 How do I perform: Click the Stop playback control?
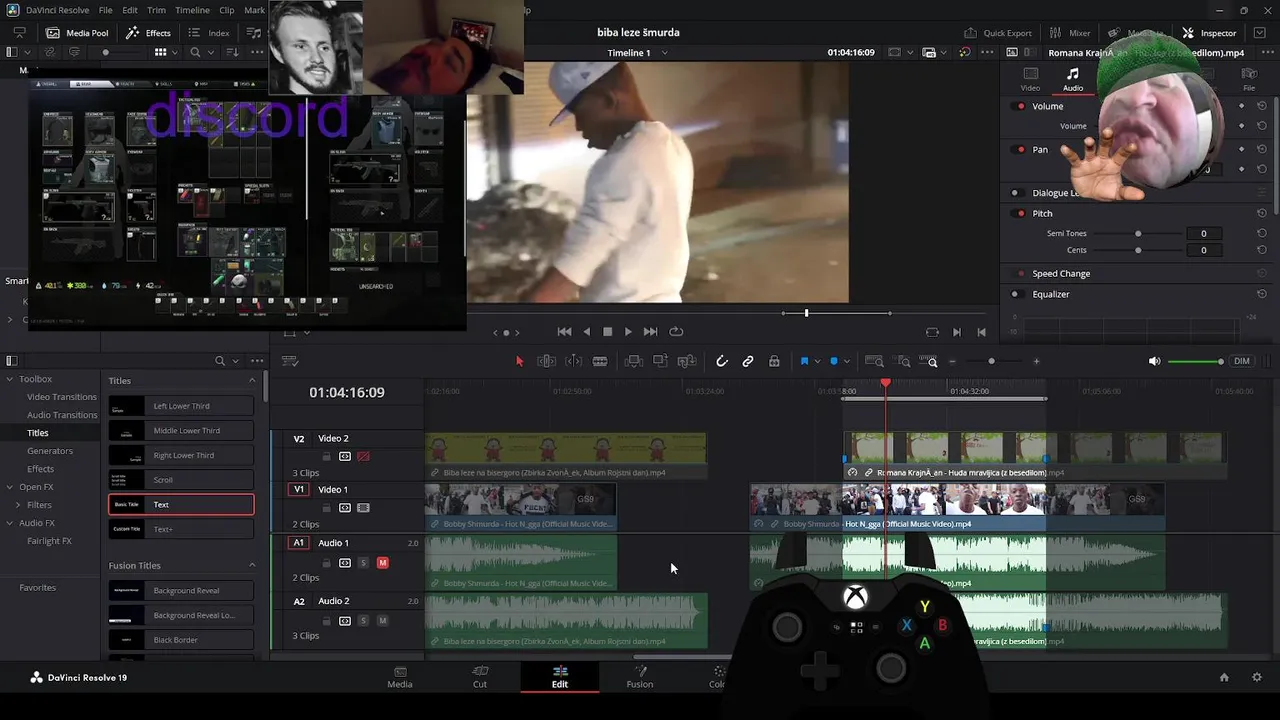607,332
